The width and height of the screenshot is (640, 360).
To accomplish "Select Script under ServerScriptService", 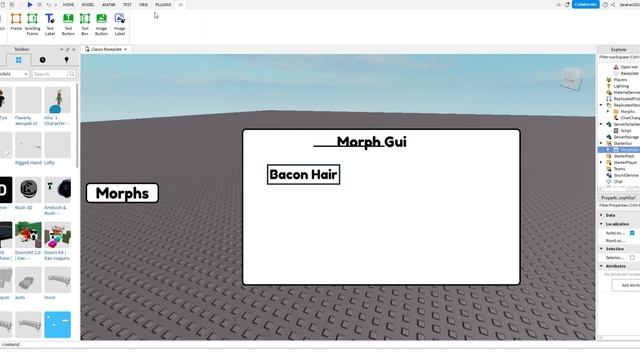I will pos(625,131).
